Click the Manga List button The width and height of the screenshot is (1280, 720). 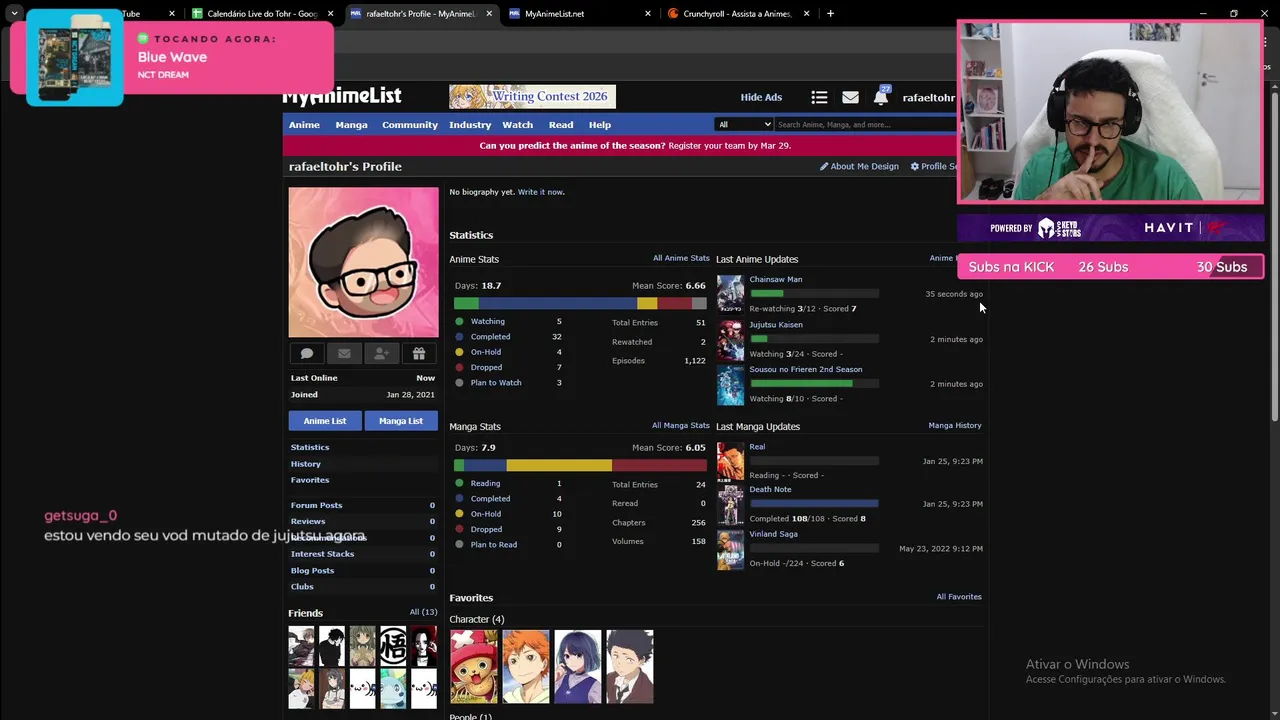[401, 421]
